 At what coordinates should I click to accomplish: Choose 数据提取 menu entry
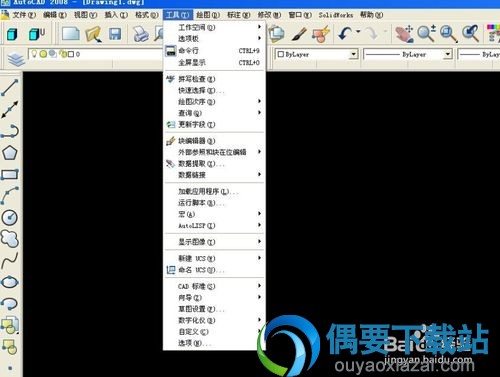(x=214, y=164)
